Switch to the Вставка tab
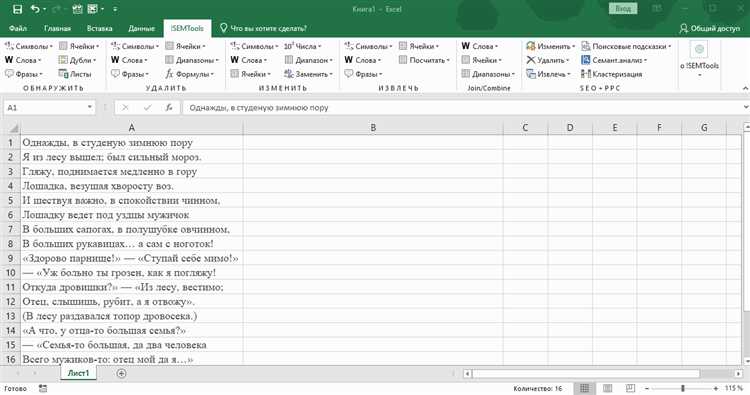The height and width of the screenshot is (395, 750). pyautogui.click(x=99, y=29)
